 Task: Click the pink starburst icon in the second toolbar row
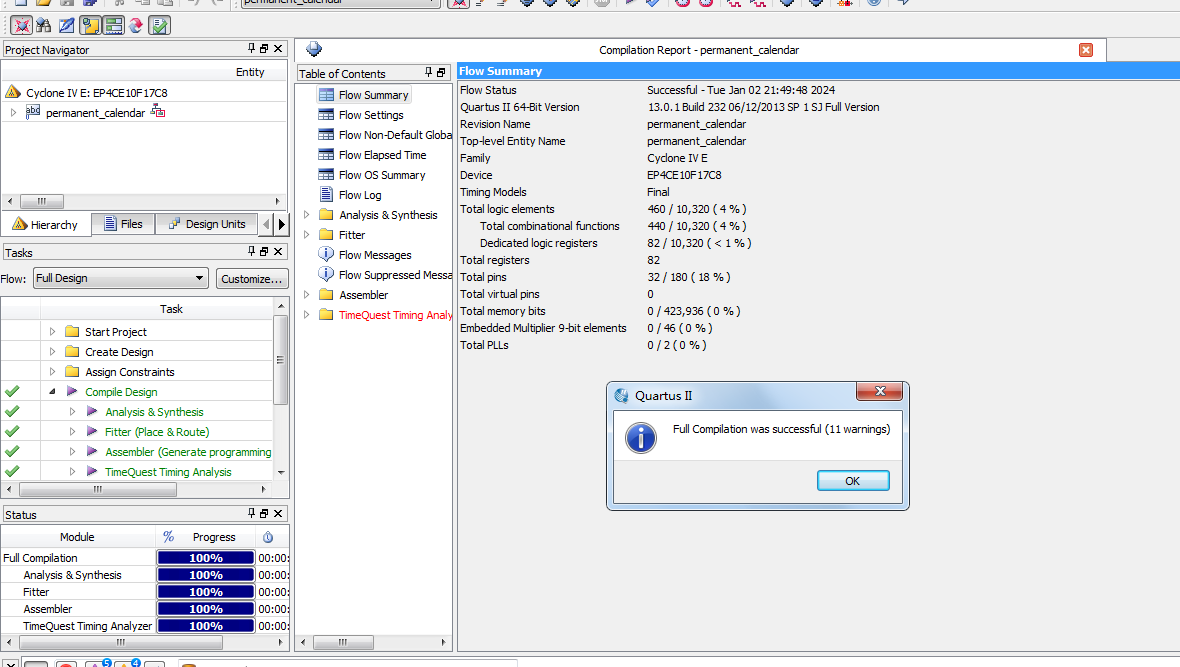tap(21, 26)
